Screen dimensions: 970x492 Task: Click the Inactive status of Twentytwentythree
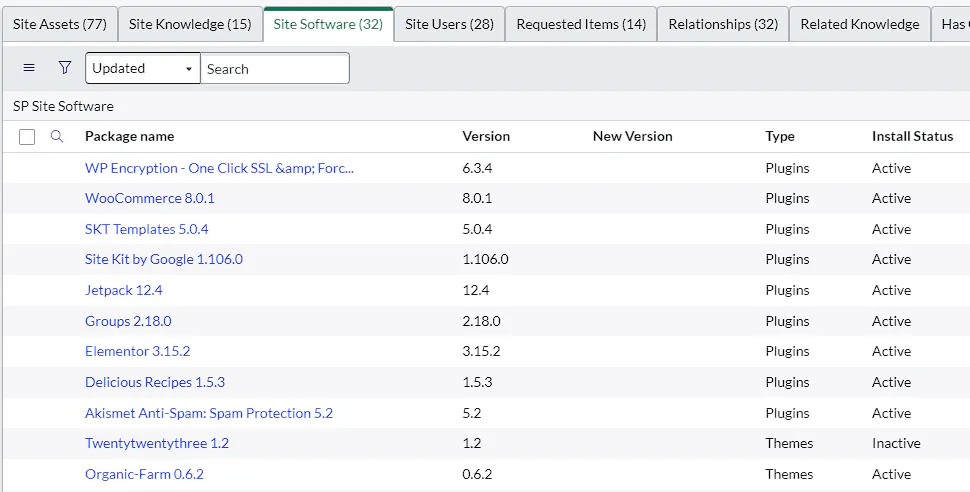(x=896, y=444)
